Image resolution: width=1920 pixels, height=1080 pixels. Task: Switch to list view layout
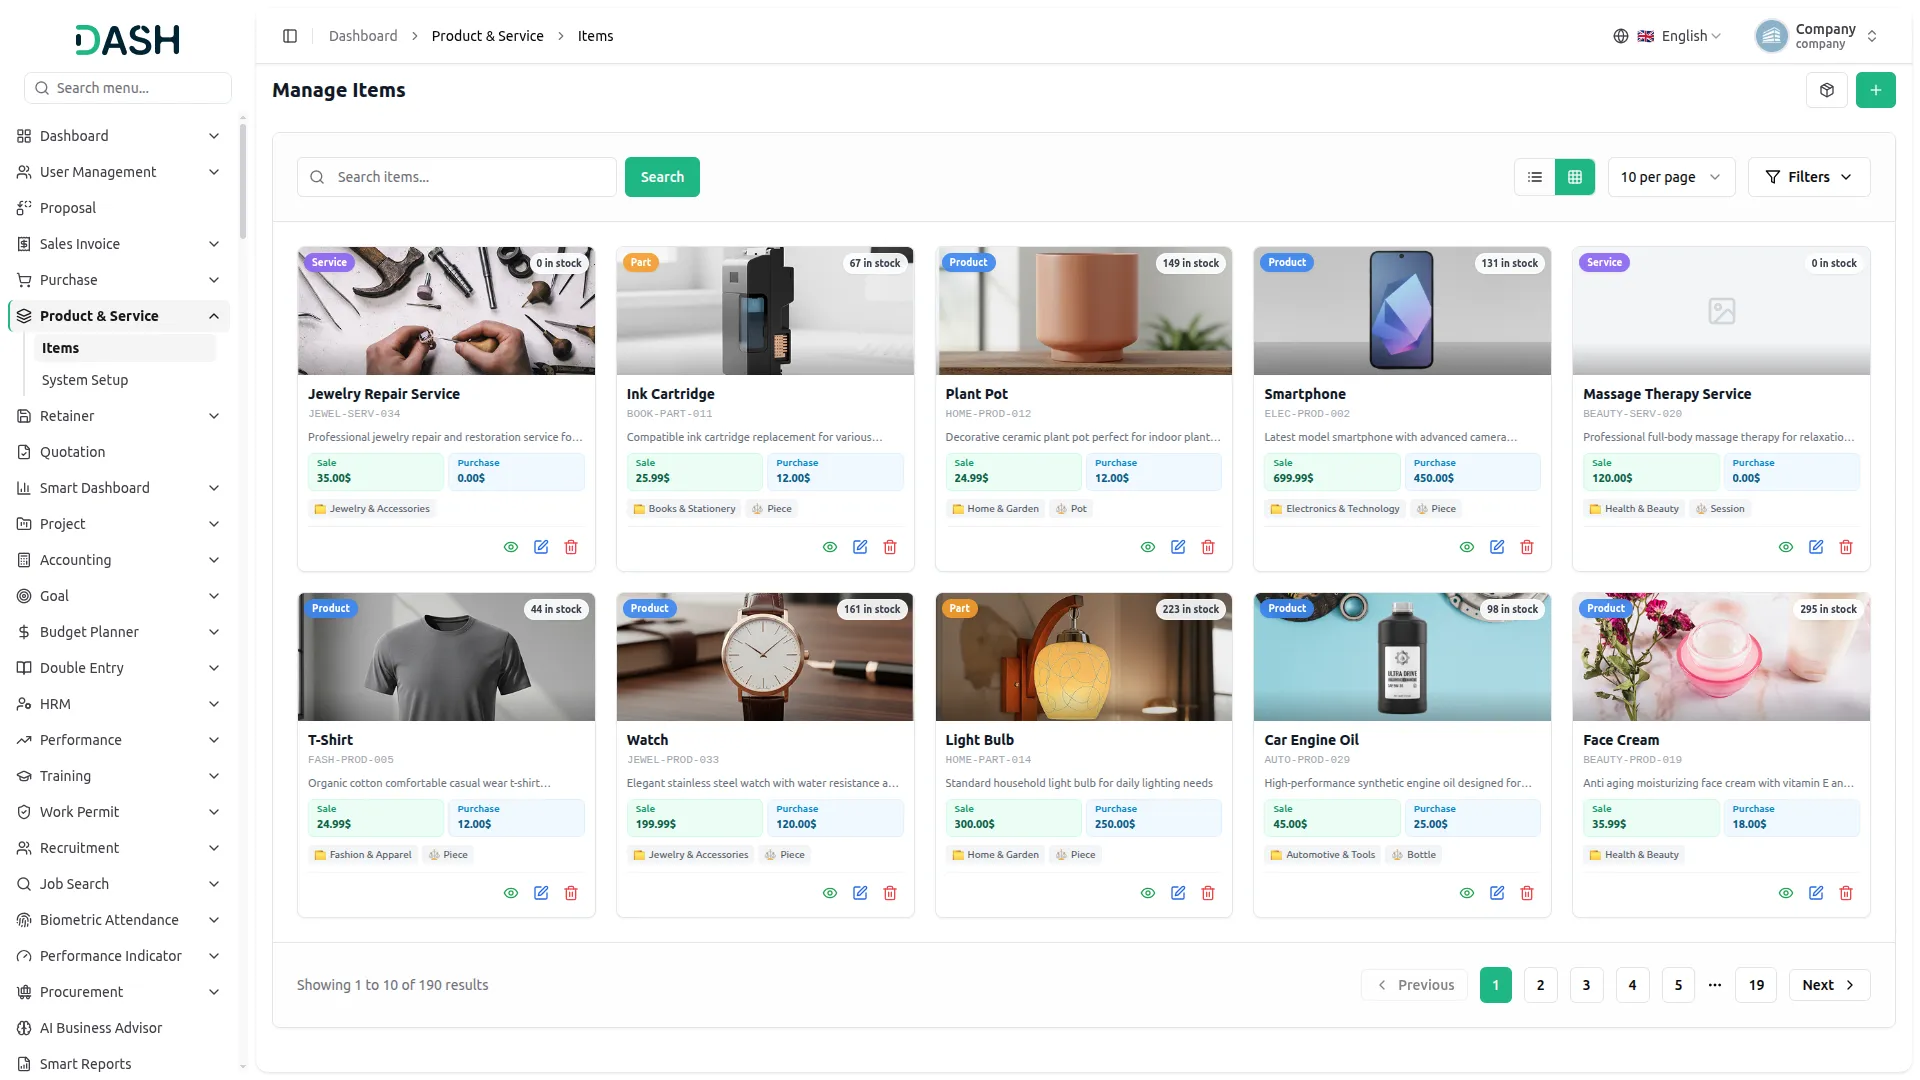click(x=1535, y=177)
